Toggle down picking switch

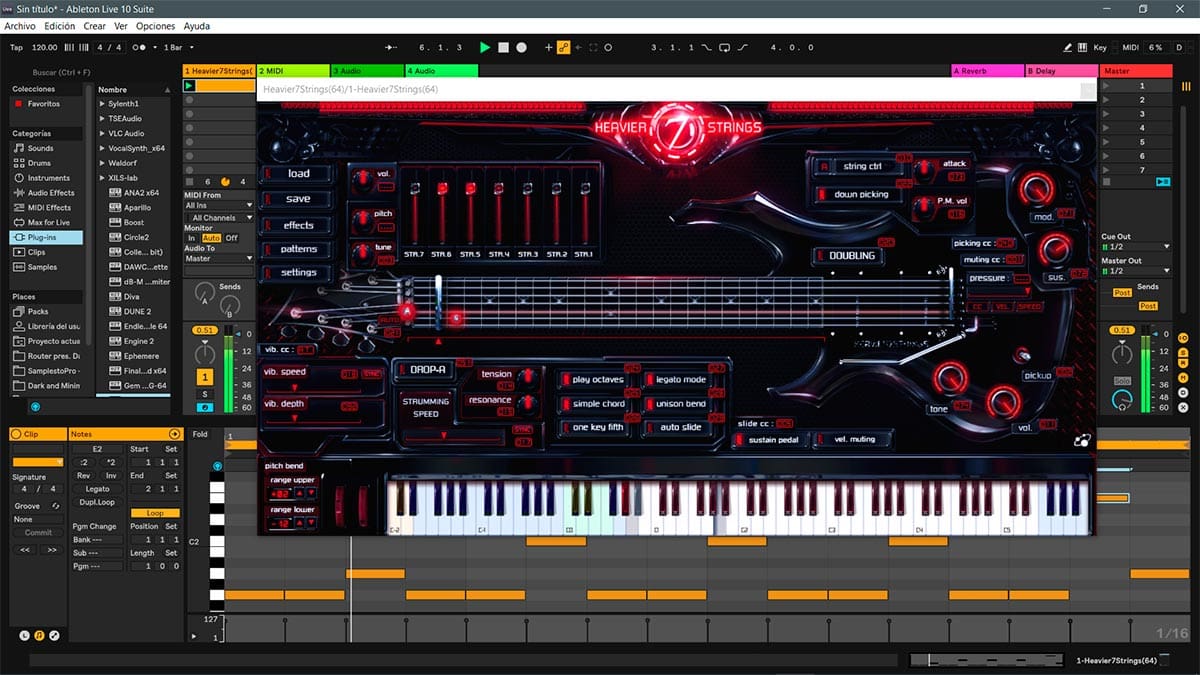853,194
